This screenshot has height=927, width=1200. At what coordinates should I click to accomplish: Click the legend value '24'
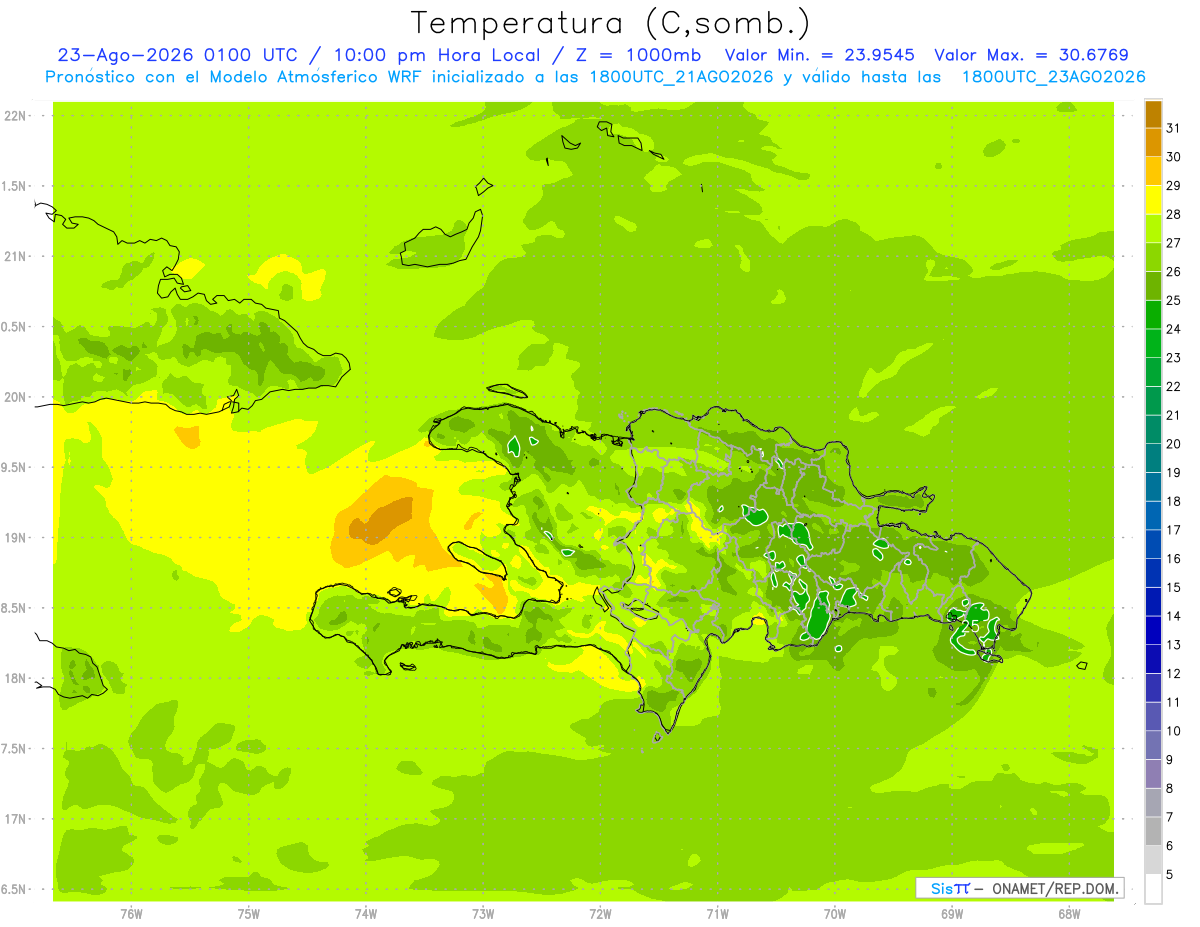click(x=1174, y=329)
